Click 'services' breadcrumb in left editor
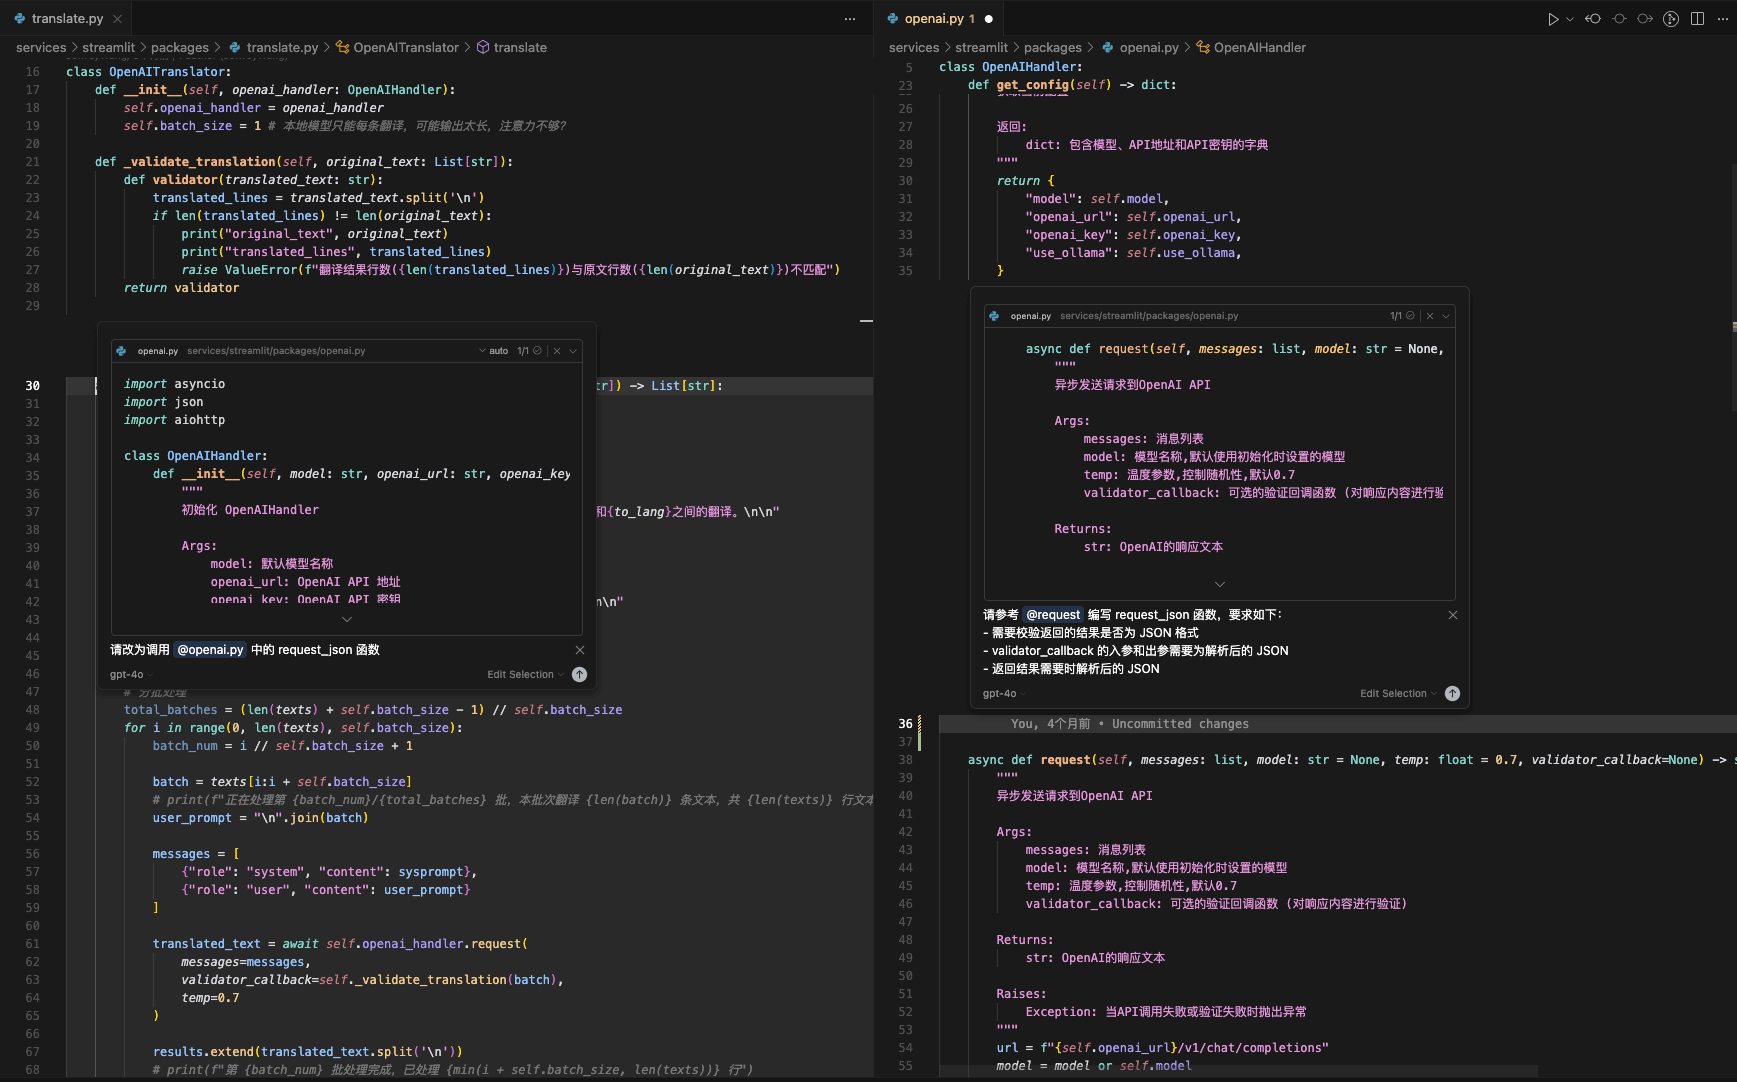This screenshot has height=1082, width=1737. coord(41,47)
